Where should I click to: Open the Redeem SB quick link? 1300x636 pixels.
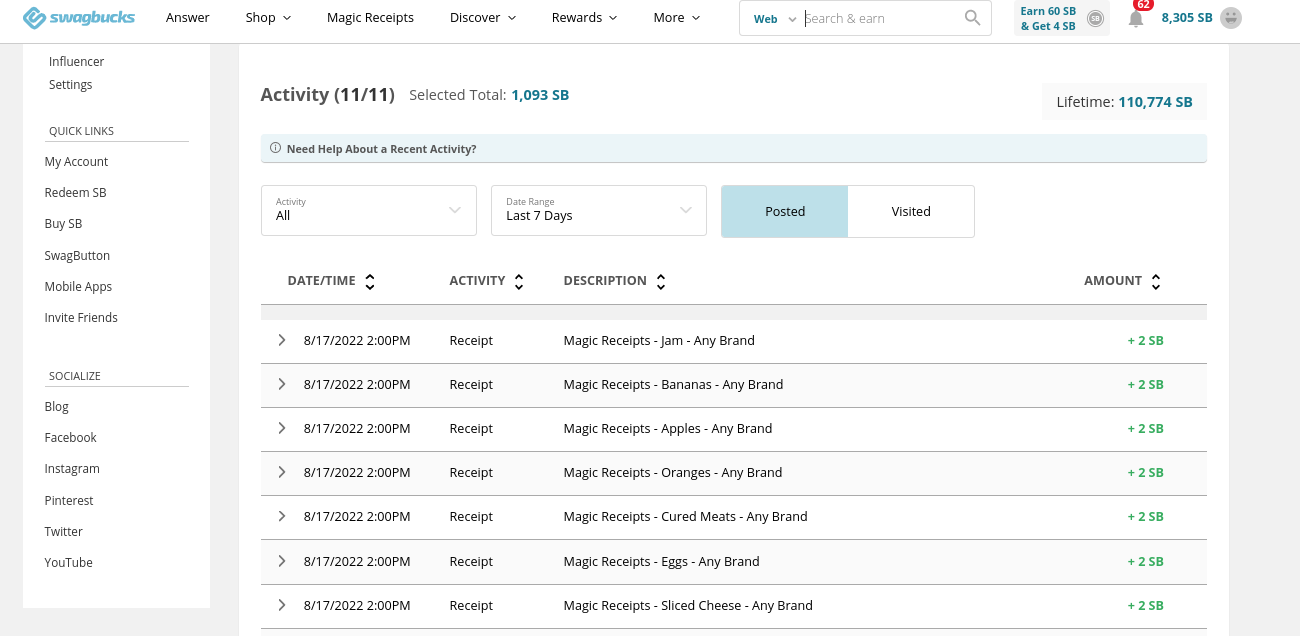[75, 192]
